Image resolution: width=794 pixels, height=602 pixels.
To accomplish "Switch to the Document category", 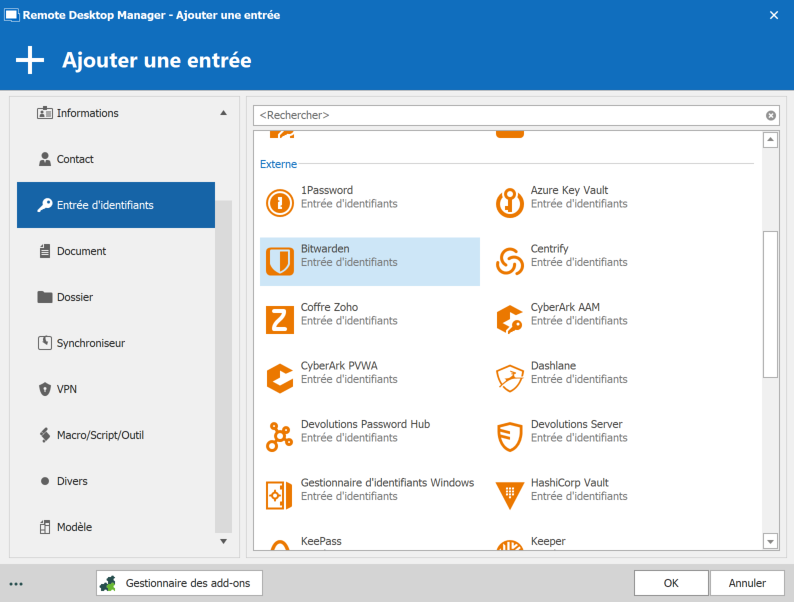I will click(116, 251).
